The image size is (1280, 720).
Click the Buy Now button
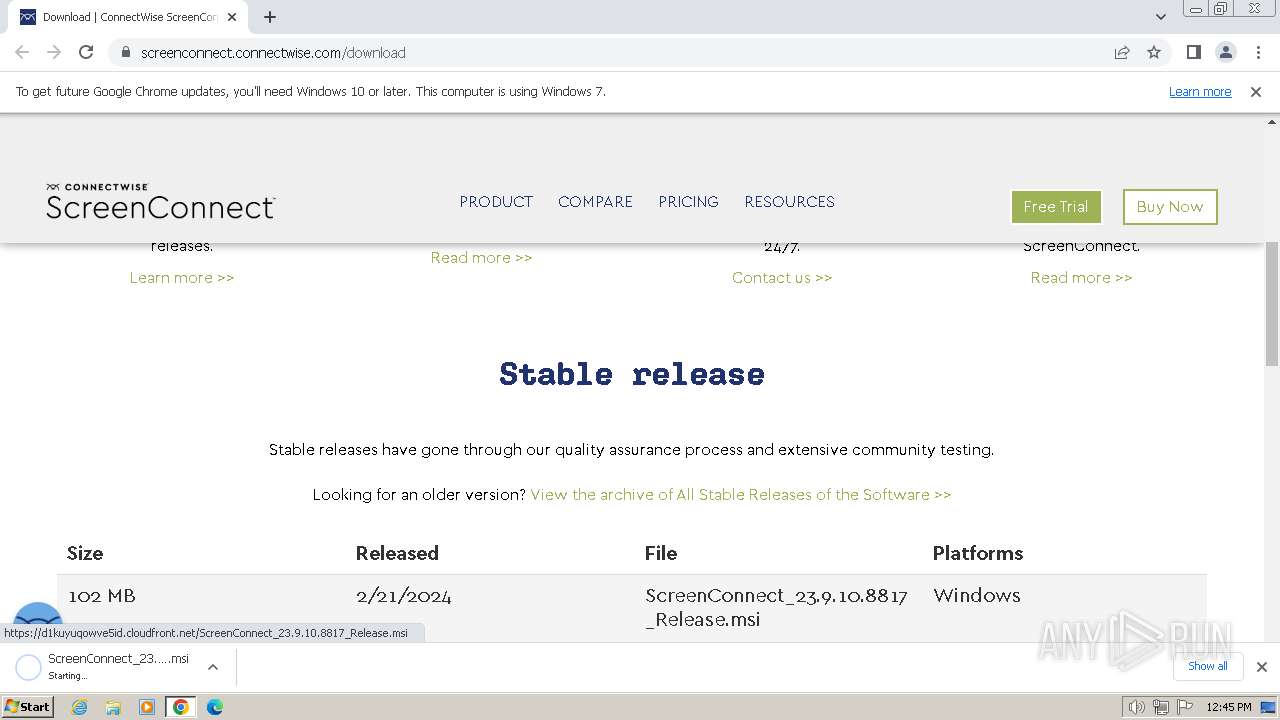click(1170, 207)
